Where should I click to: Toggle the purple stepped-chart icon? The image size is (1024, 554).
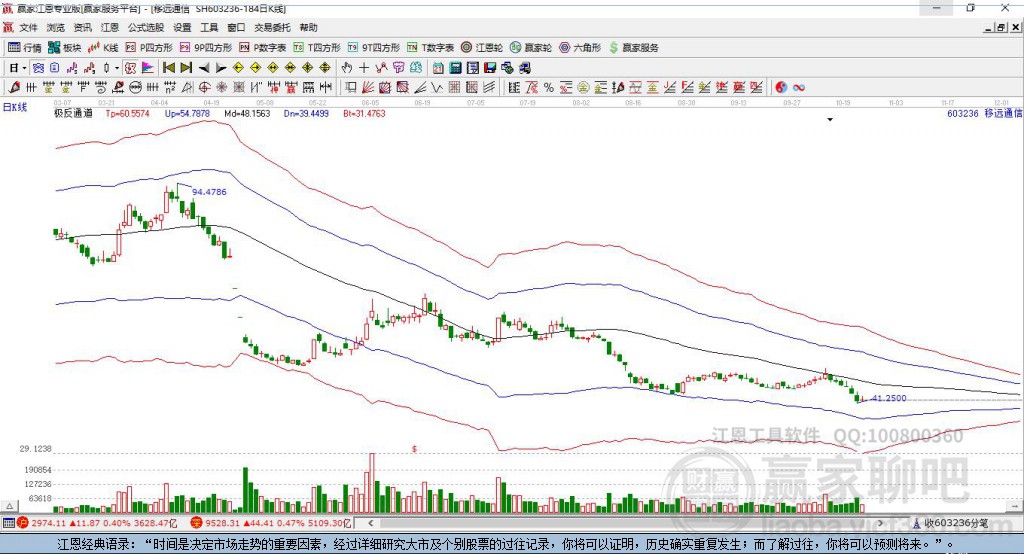click(x=72, y=68)
